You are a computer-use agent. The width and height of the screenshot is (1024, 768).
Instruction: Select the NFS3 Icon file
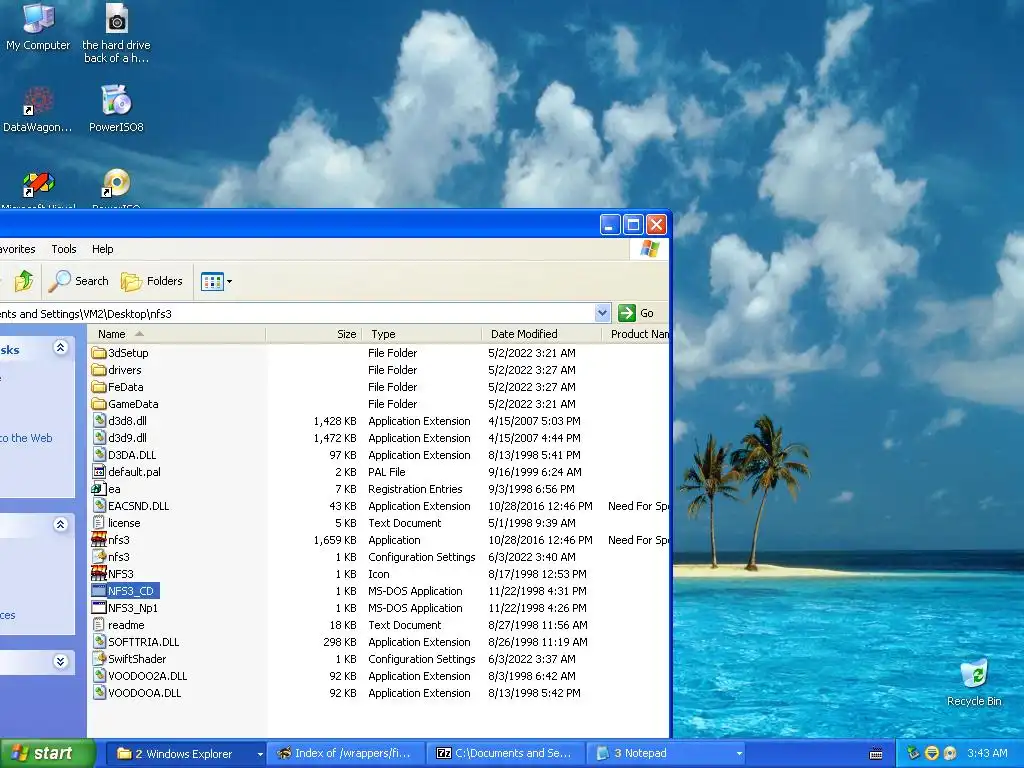[99, 574]
